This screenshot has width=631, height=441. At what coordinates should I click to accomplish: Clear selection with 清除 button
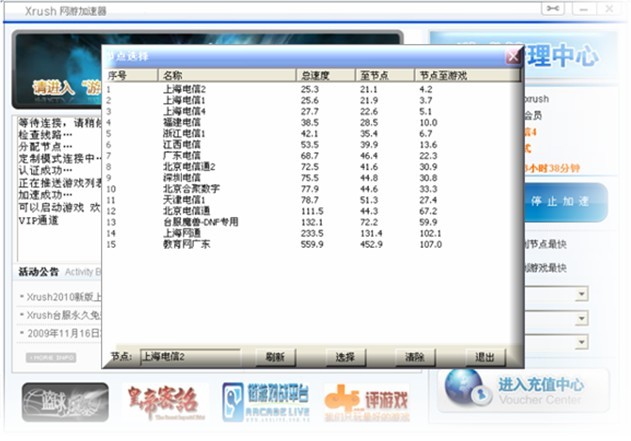click(x=415, y=357)
